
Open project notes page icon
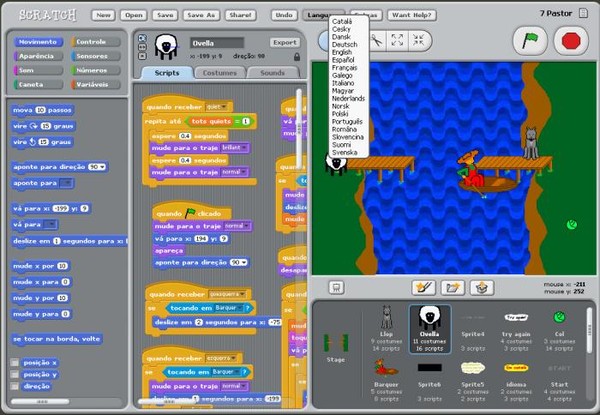pos(583,13)
